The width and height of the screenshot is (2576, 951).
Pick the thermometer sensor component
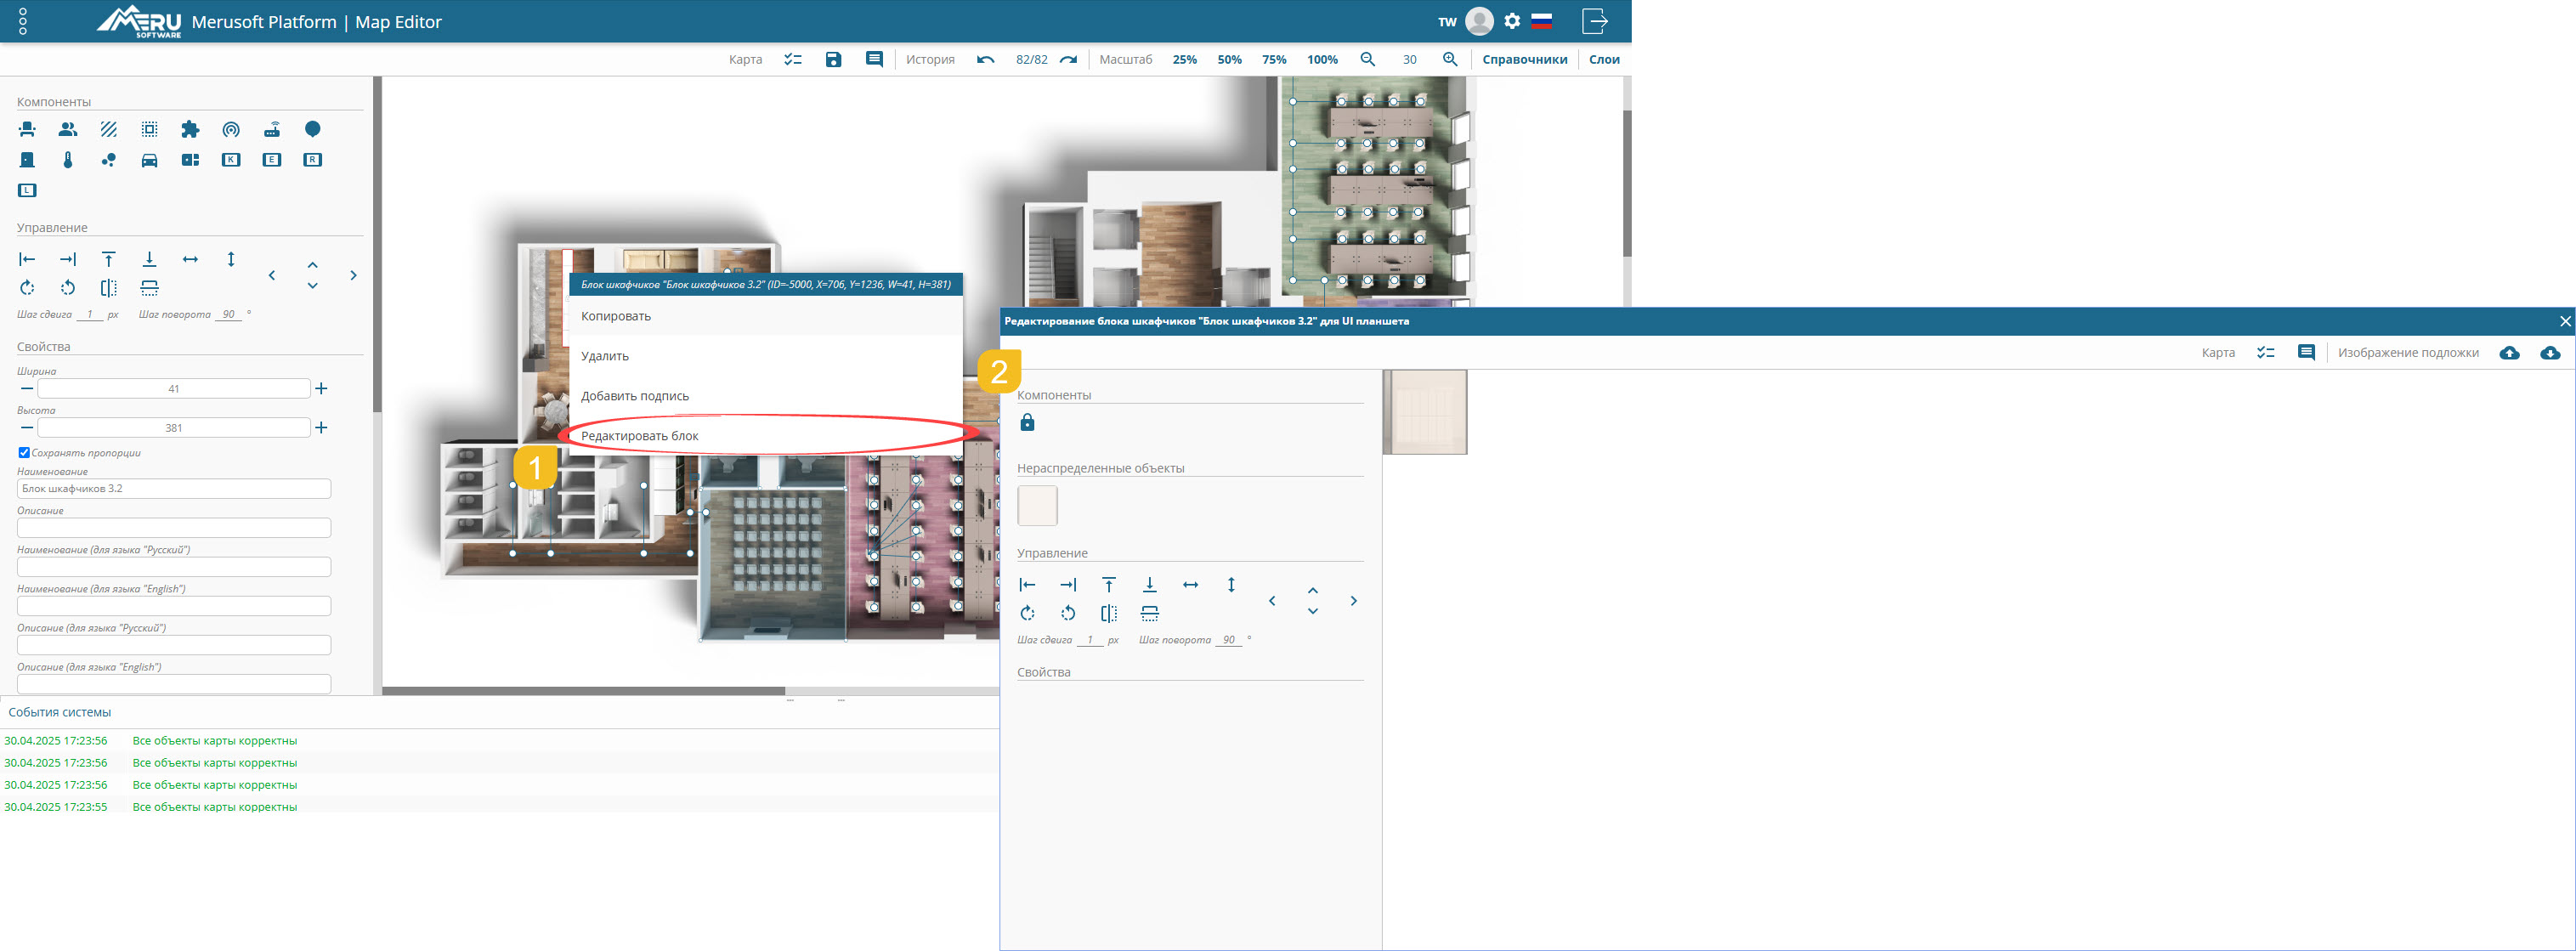pos(68,160)
